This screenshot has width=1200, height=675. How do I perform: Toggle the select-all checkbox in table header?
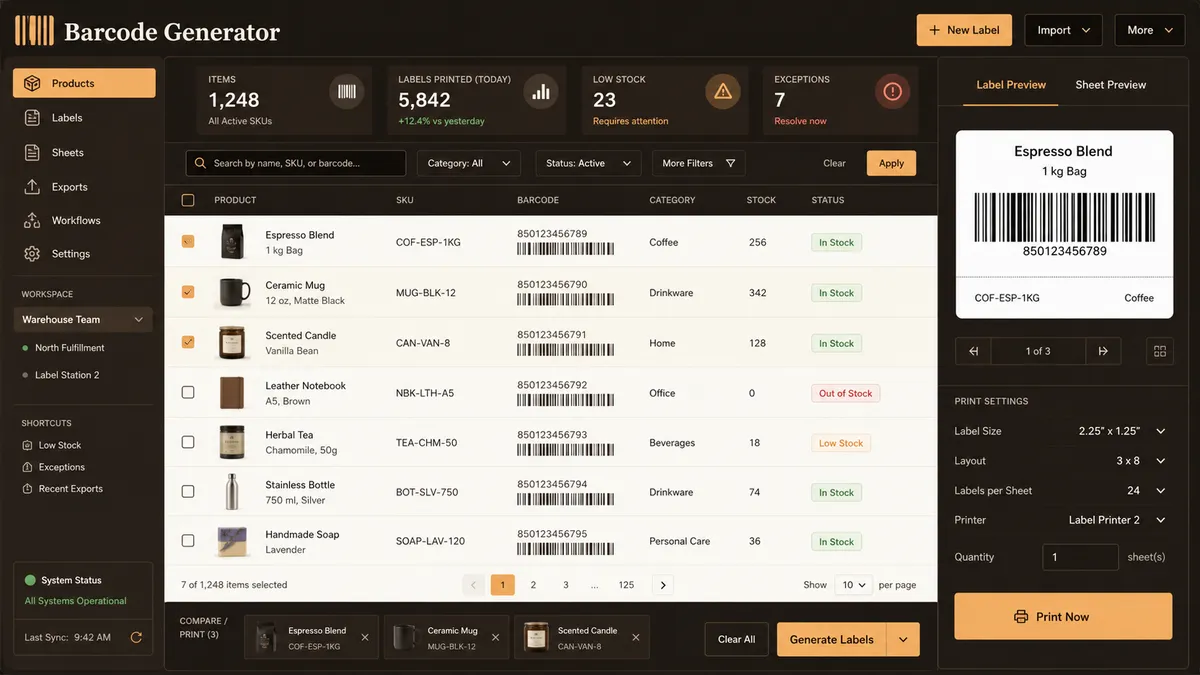coord(188,200)
